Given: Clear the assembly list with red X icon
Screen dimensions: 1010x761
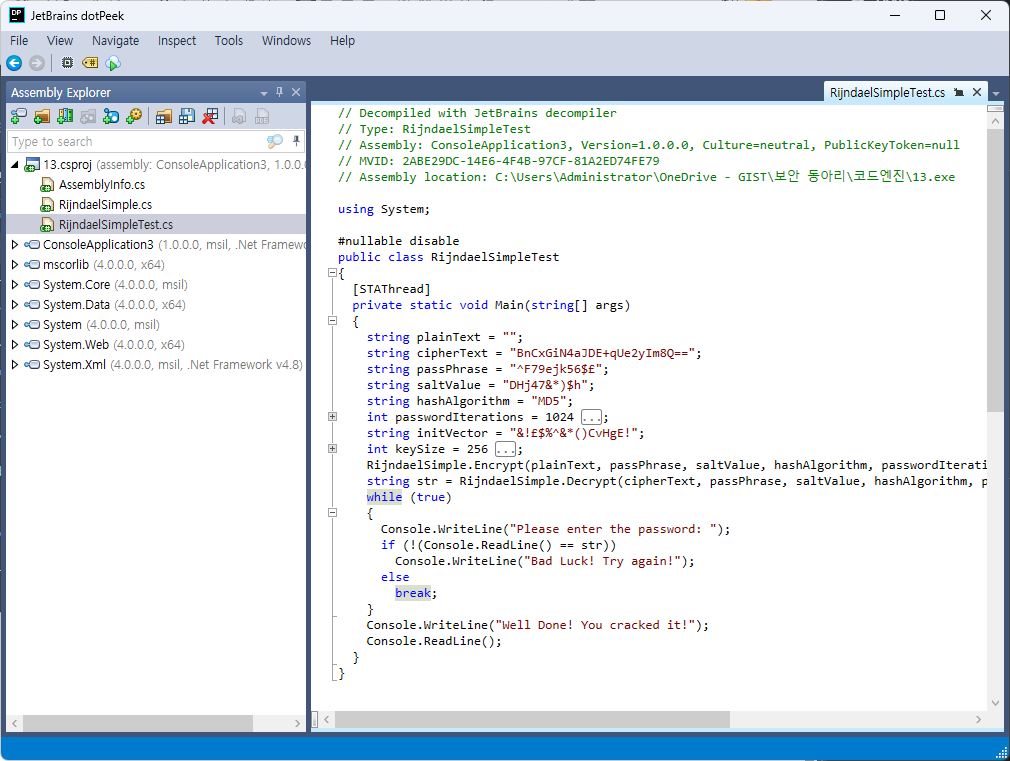Looking at the screenshot, I should (x=210, y=116).
